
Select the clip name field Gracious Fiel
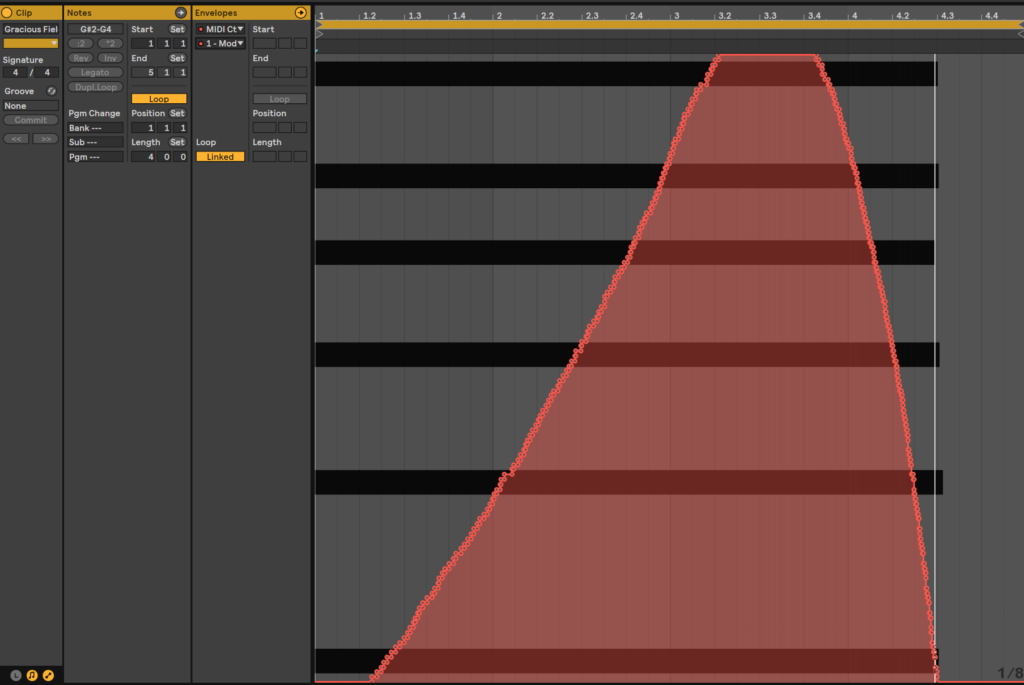[x=31, y=29]
